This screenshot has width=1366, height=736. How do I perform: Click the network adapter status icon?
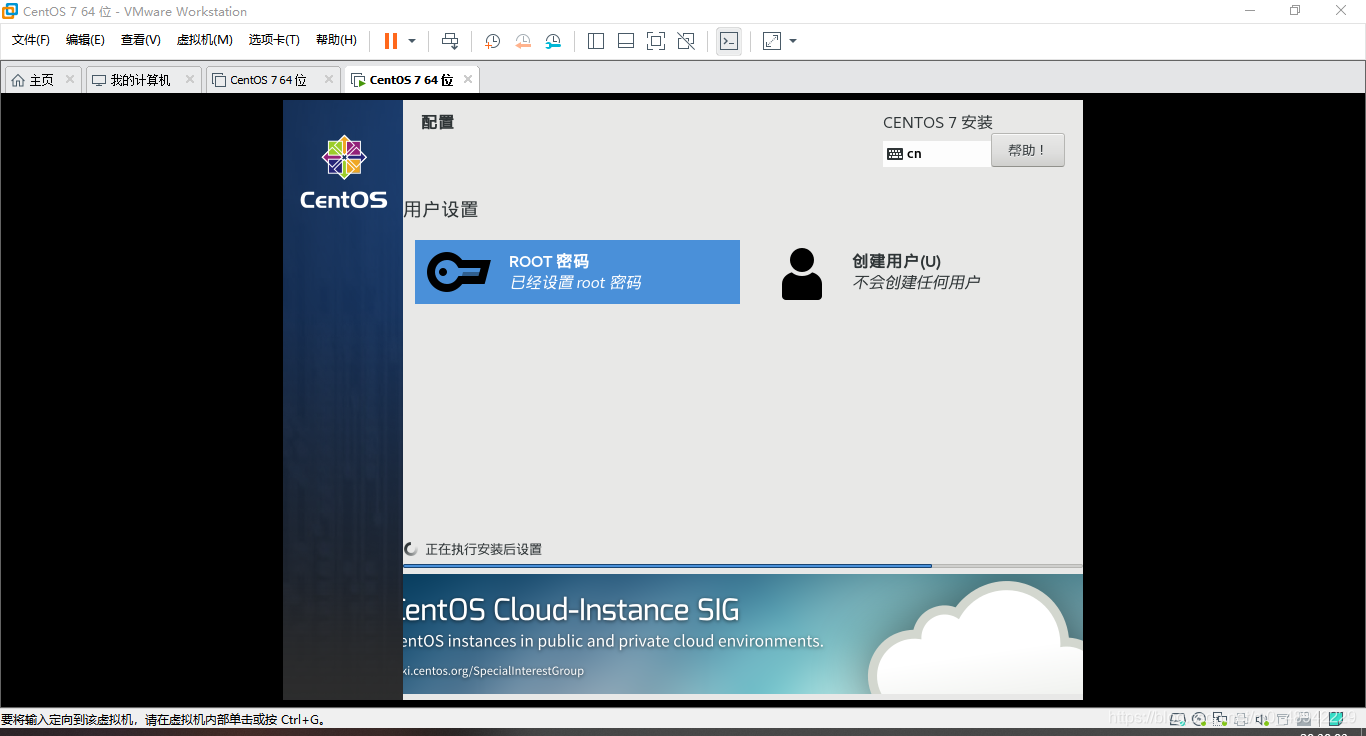pyautogui.click(x=1220, y=719)
